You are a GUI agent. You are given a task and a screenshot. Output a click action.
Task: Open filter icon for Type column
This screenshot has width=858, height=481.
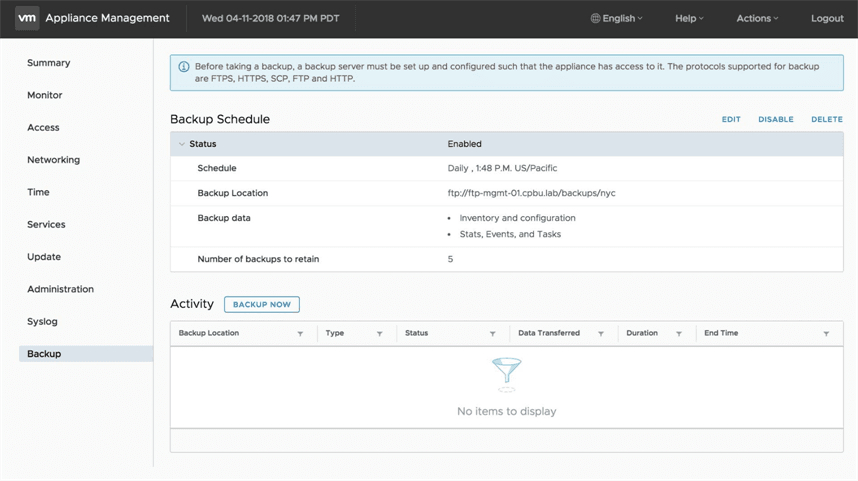pyautogui.click(x=380, y=334)
